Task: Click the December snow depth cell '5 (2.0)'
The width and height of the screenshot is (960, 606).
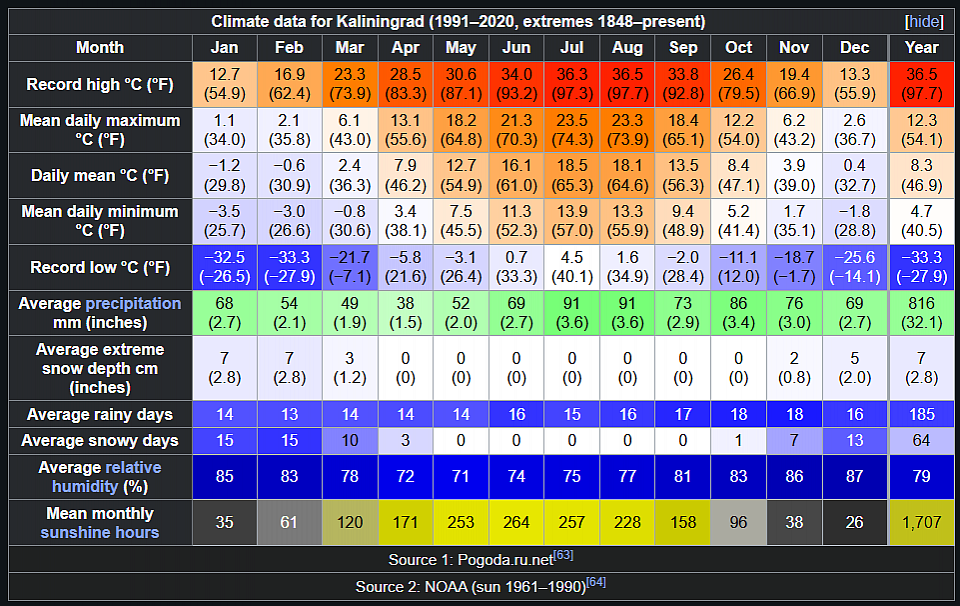Action: [855, 368]
